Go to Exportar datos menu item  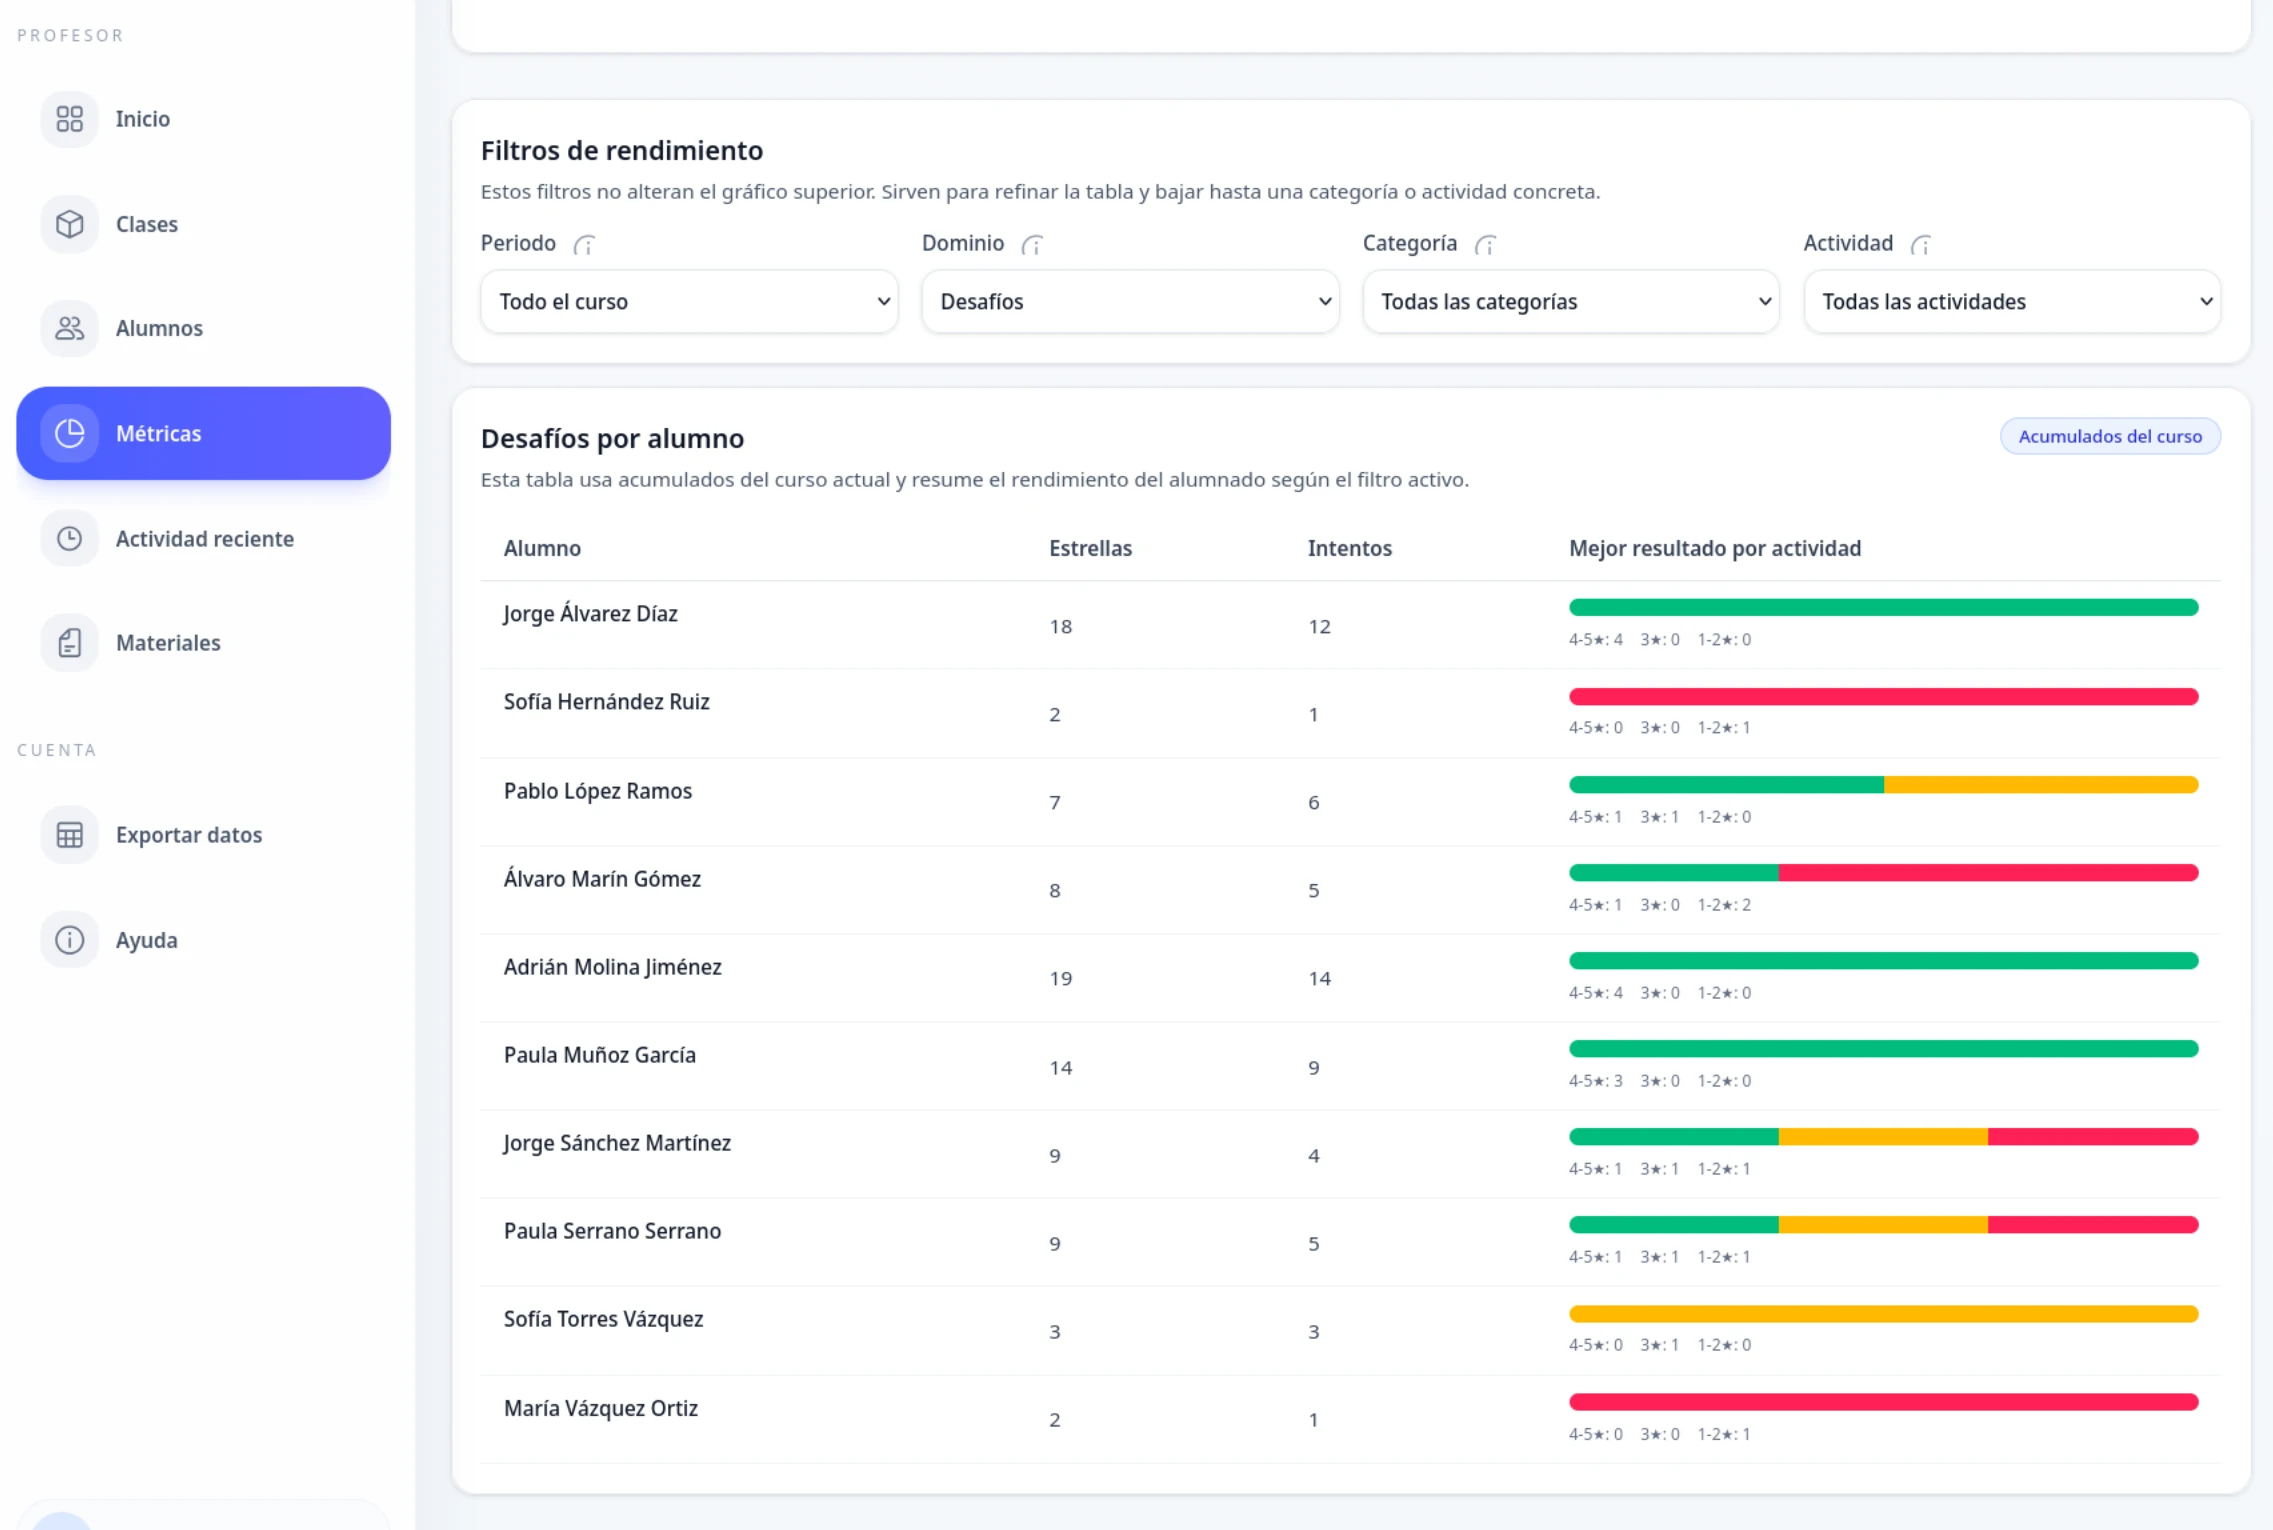(188, 835)
